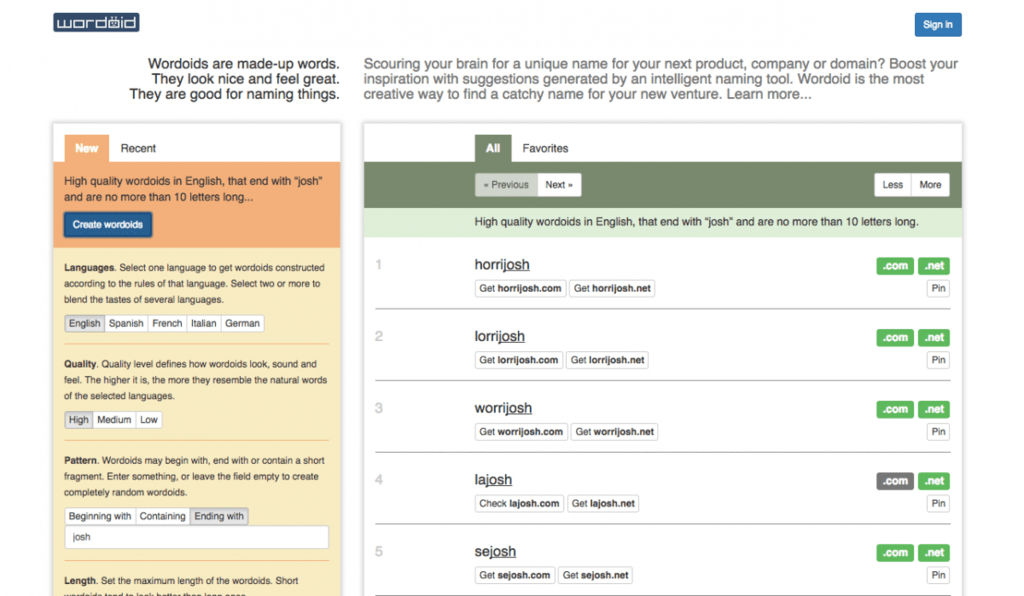Viewport: 1024px width, 596px height.
Task: Click gray .com badge for lajosh
Action: 895,481
